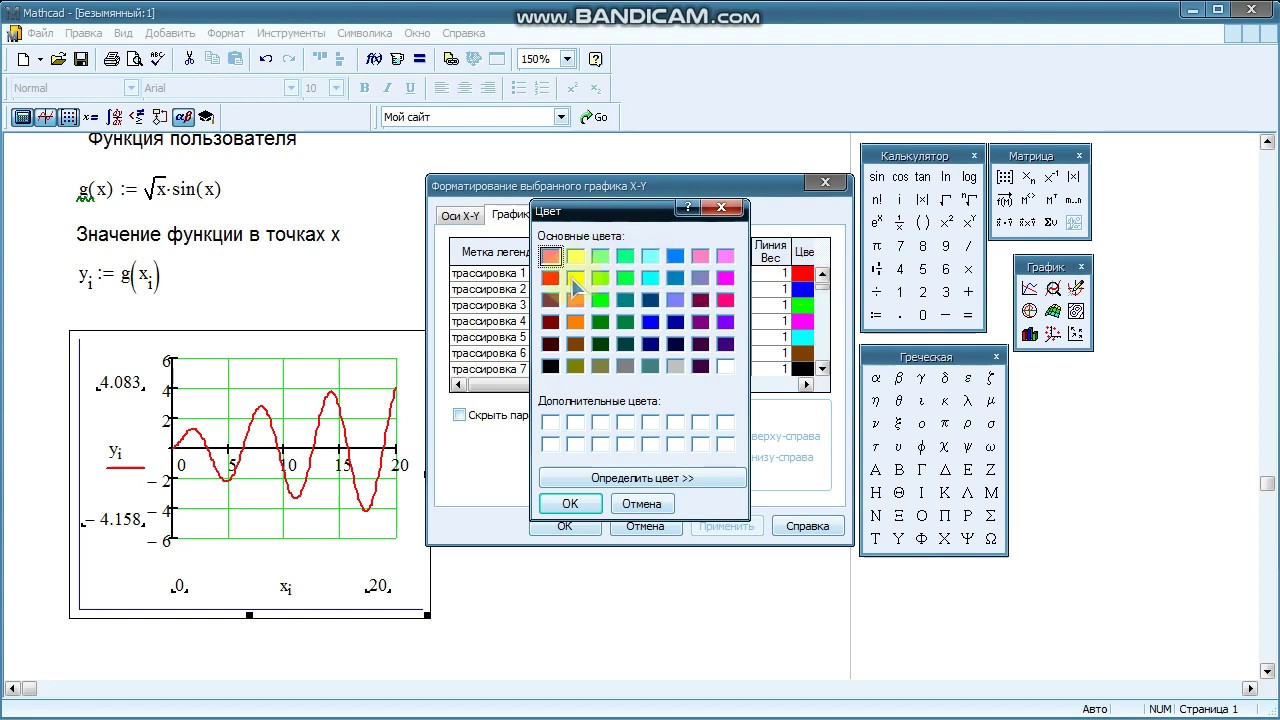Image resolution: width=1280 pixels, height=720 pixels.
Task: Select трассировка 5 legend label row
Action: point(489,337)
